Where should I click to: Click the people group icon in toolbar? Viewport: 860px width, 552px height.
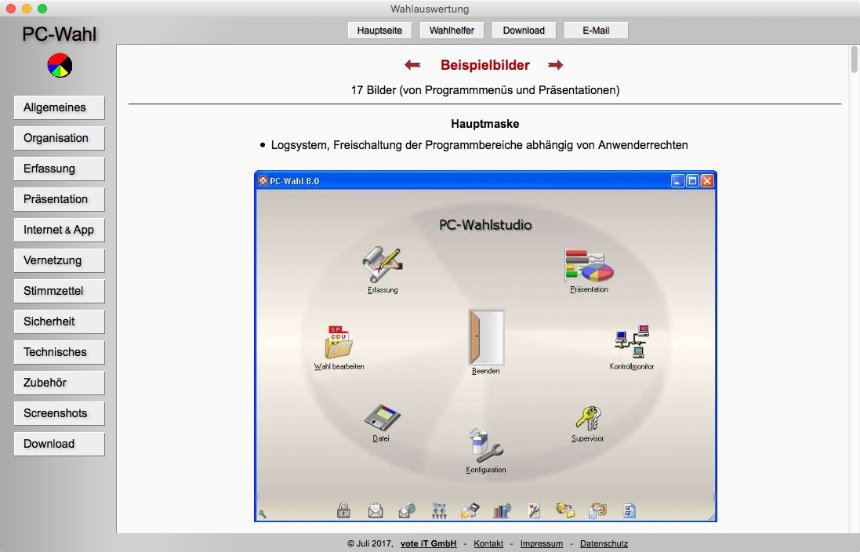pos(439,511)
